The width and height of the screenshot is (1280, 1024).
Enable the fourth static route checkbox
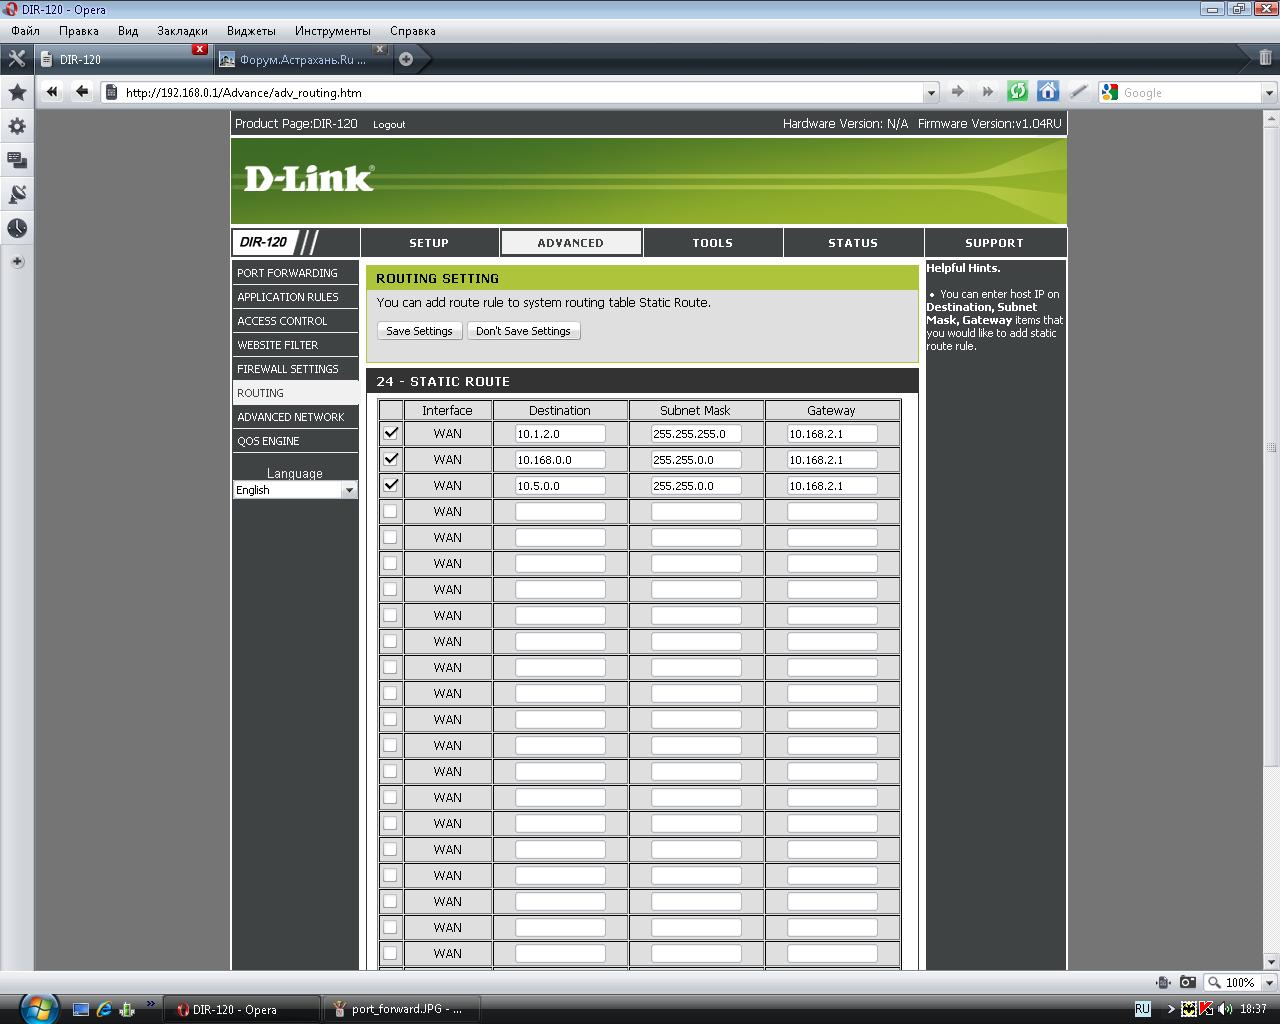391,511
